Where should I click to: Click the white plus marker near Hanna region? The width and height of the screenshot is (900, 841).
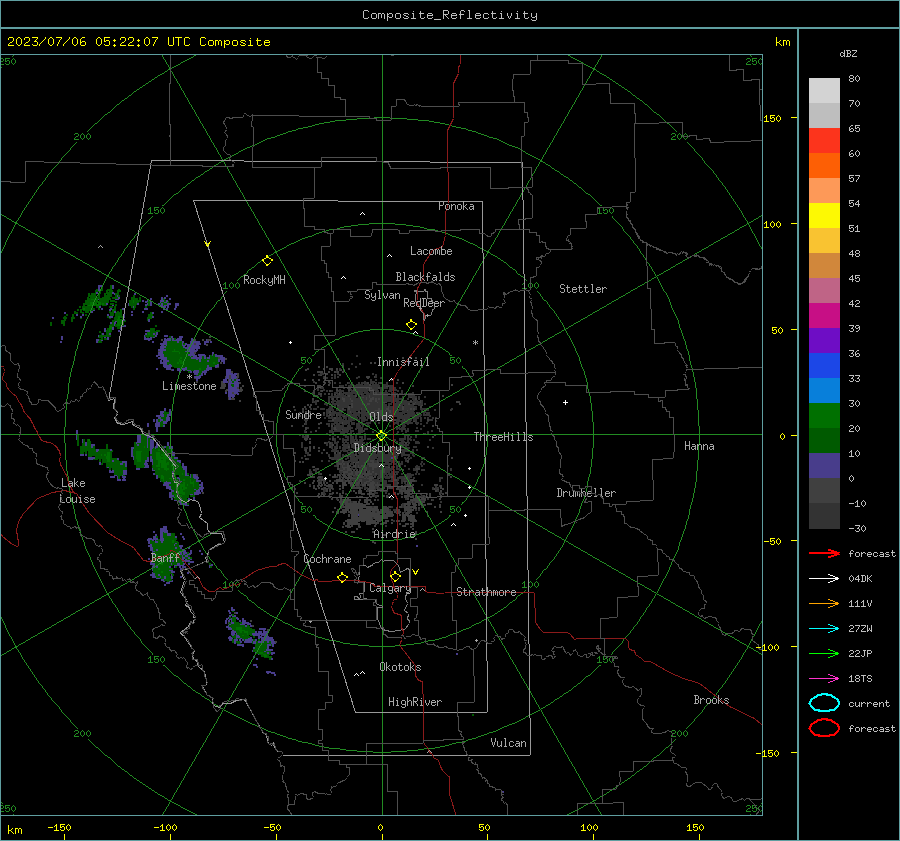(x=565, y=402)
